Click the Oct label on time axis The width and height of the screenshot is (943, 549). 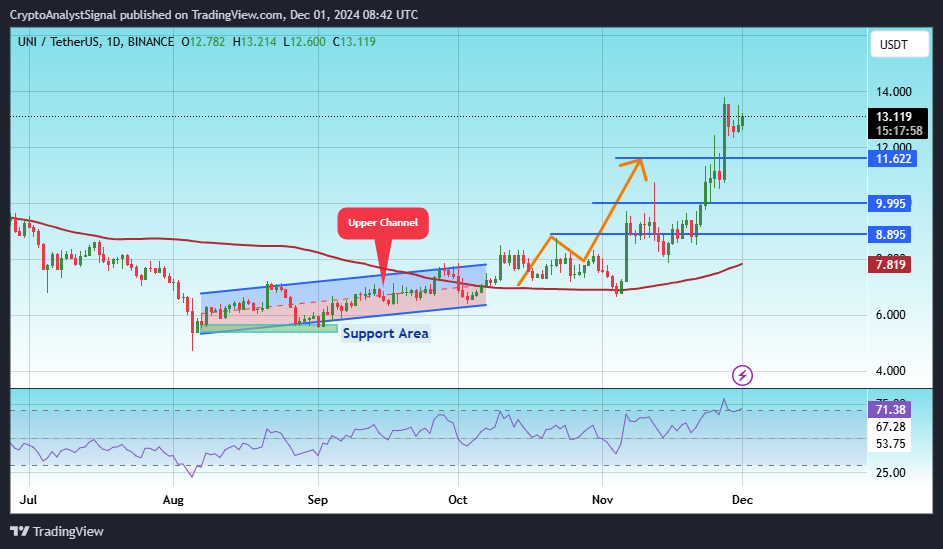458,500
